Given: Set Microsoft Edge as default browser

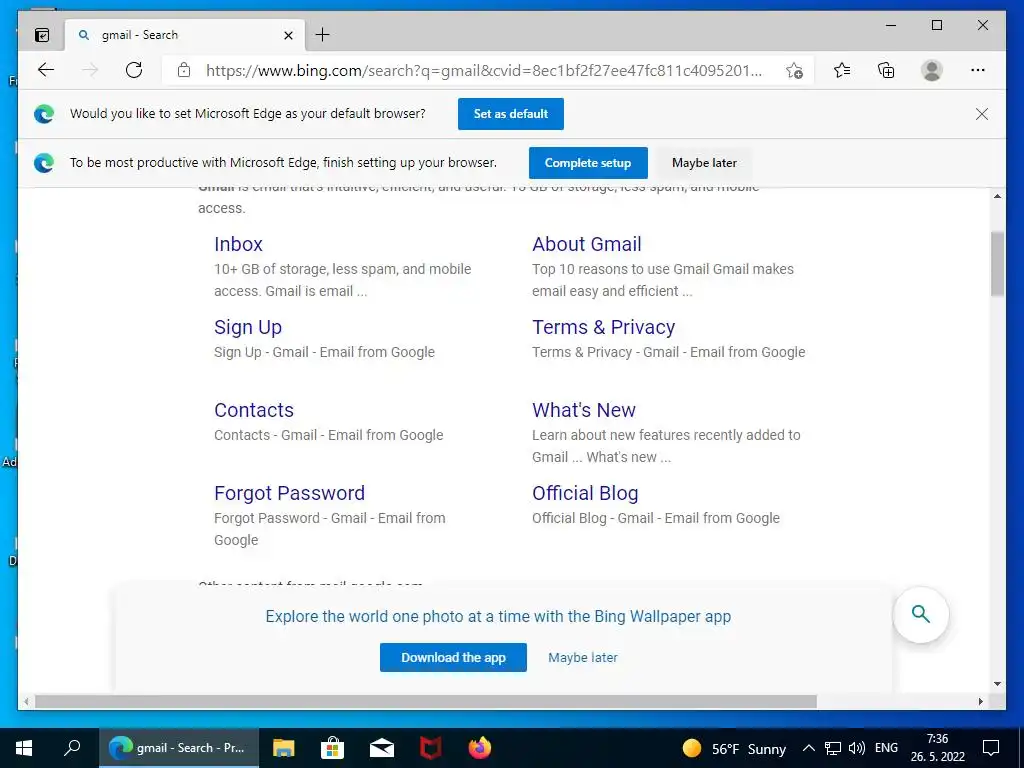Looking at the screenshot, I should tap(511, 114).
